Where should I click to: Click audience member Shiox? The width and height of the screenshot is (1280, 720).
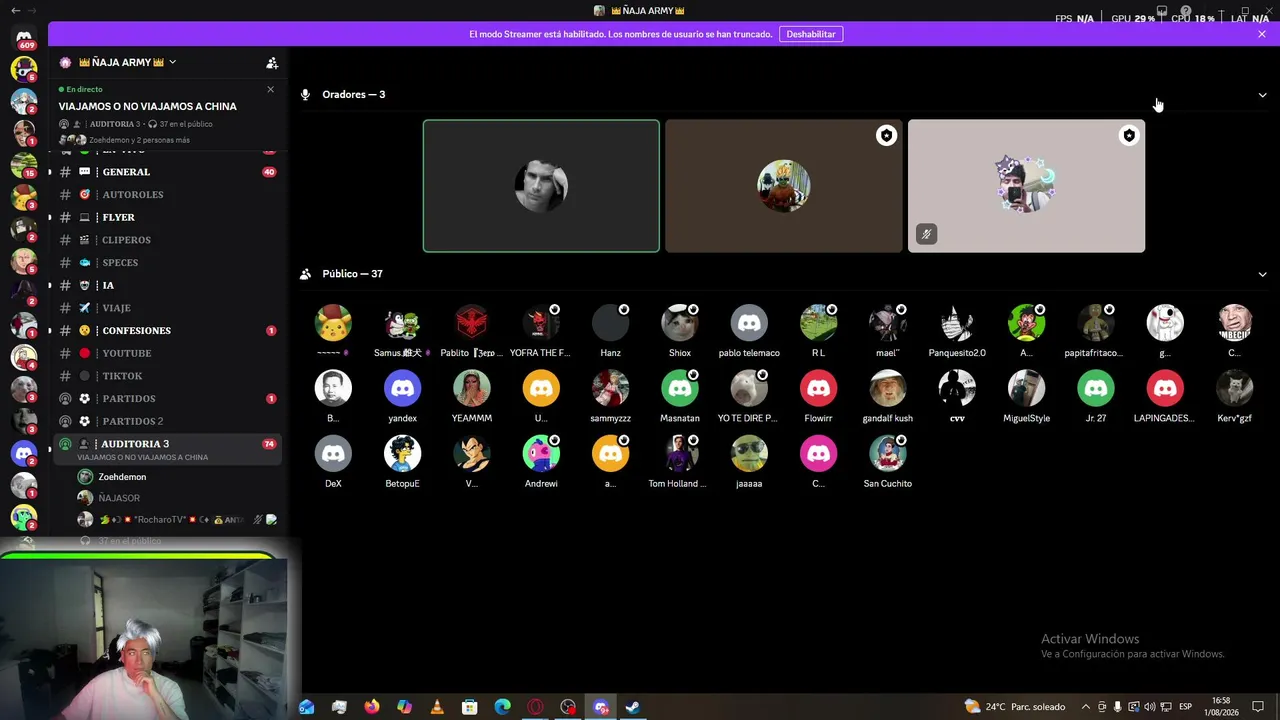pyautogui.click(x=680, y=331)
